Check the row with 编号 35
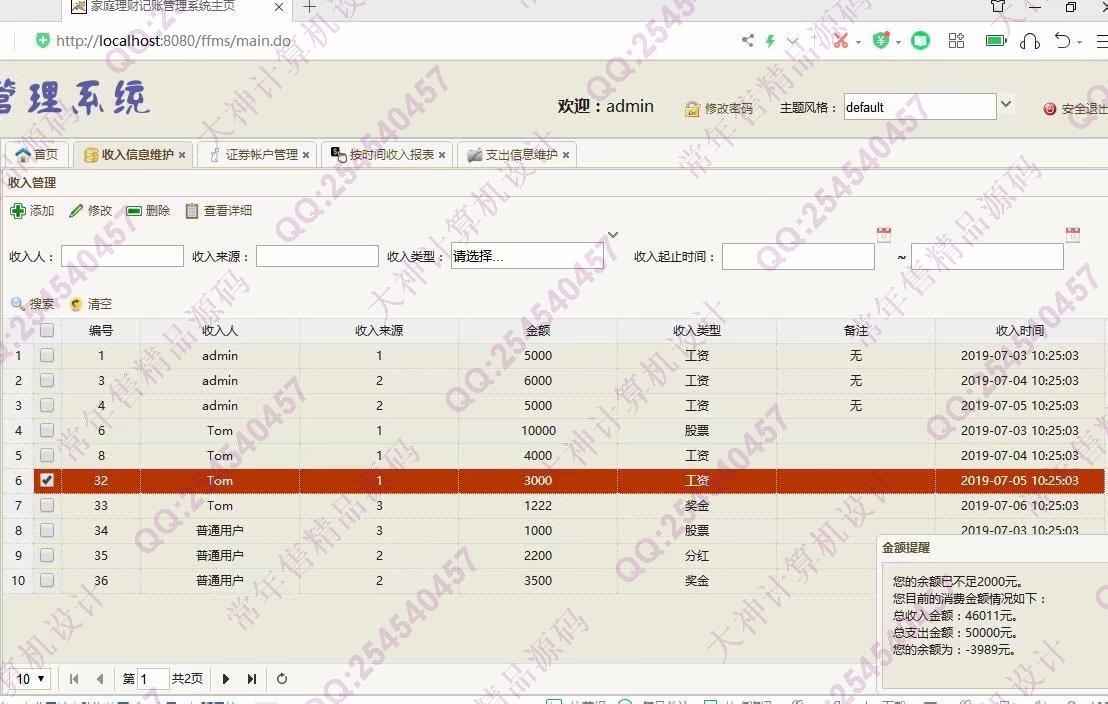 47,556
